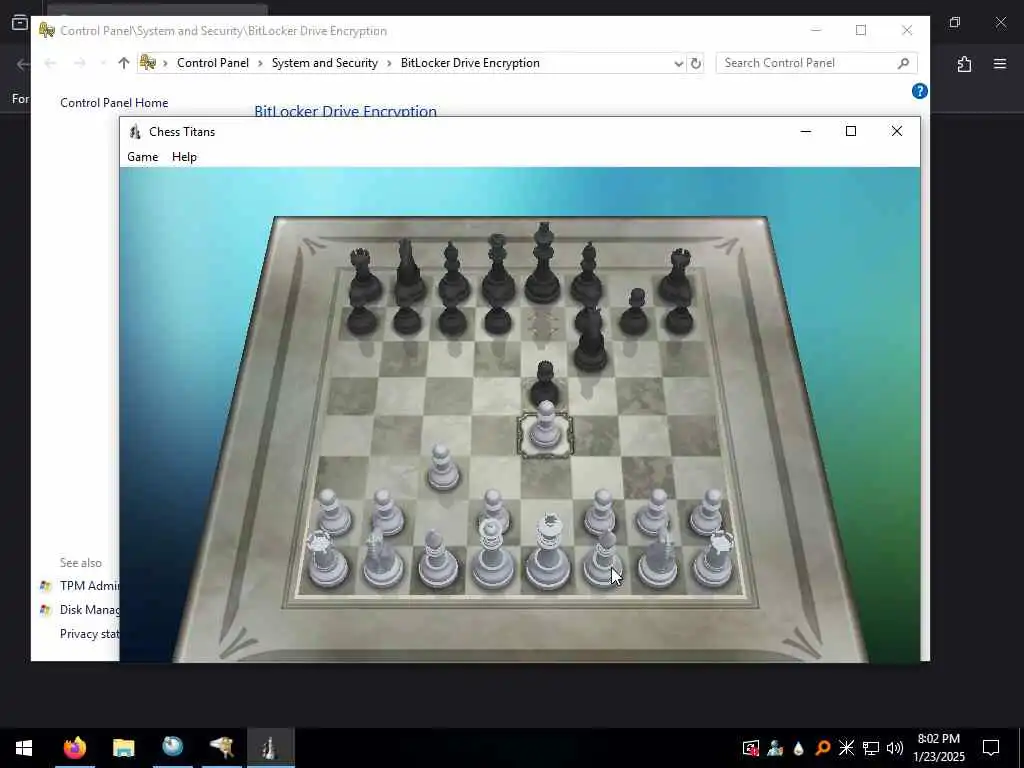This screenshot has width=1024, height=768.
Task: Click the black rook on h8
Action: (677, 277)
